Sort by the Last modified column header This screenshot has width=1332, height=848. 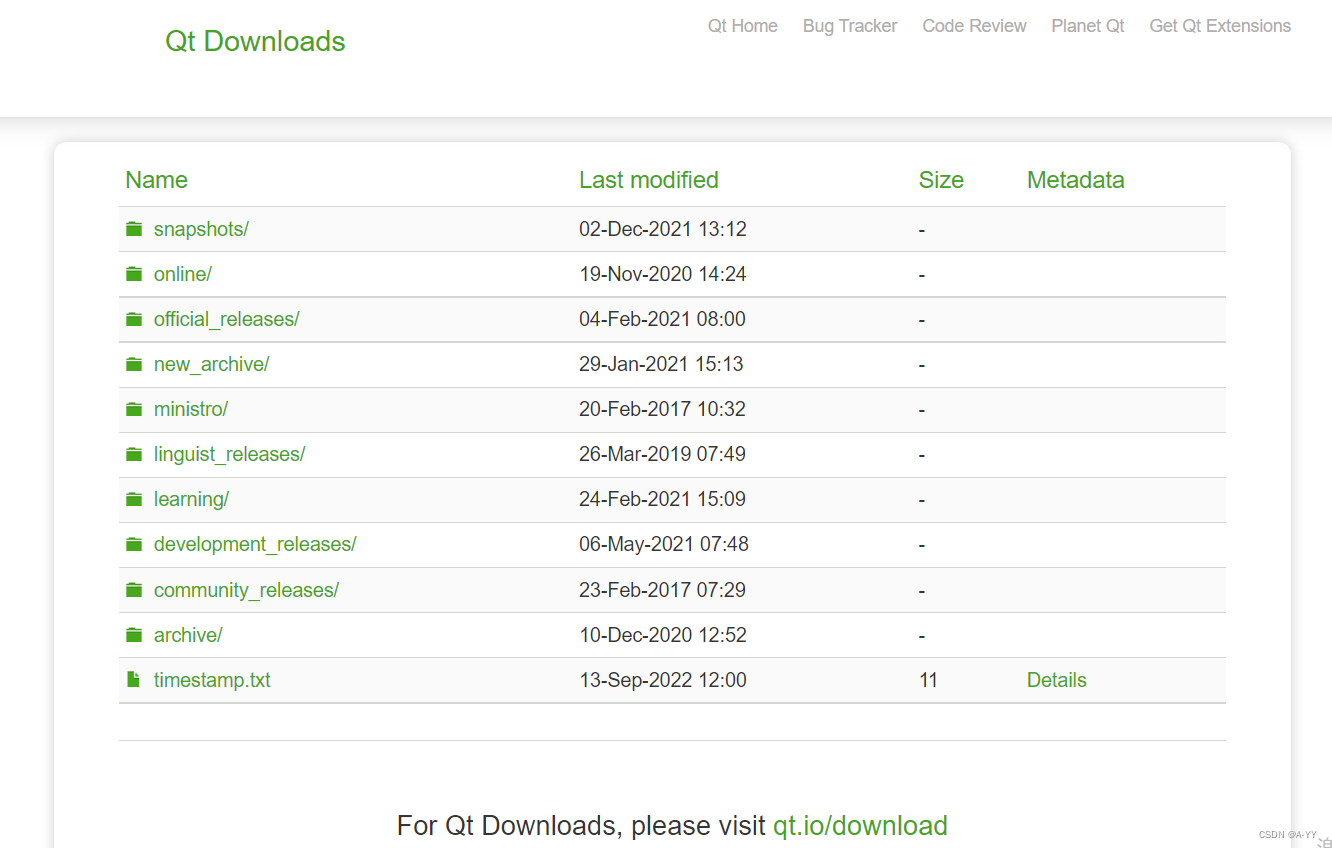coord(649,180)
